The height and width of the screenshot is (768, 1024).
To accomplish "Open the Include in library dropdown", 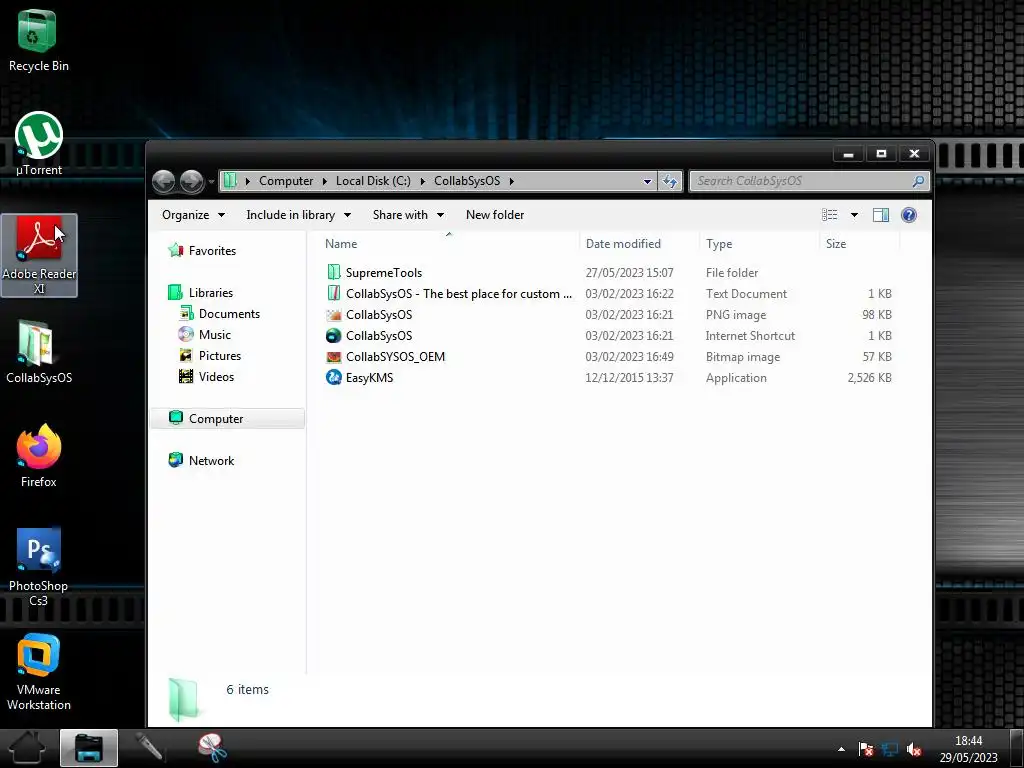I will (x=298, y=215).
